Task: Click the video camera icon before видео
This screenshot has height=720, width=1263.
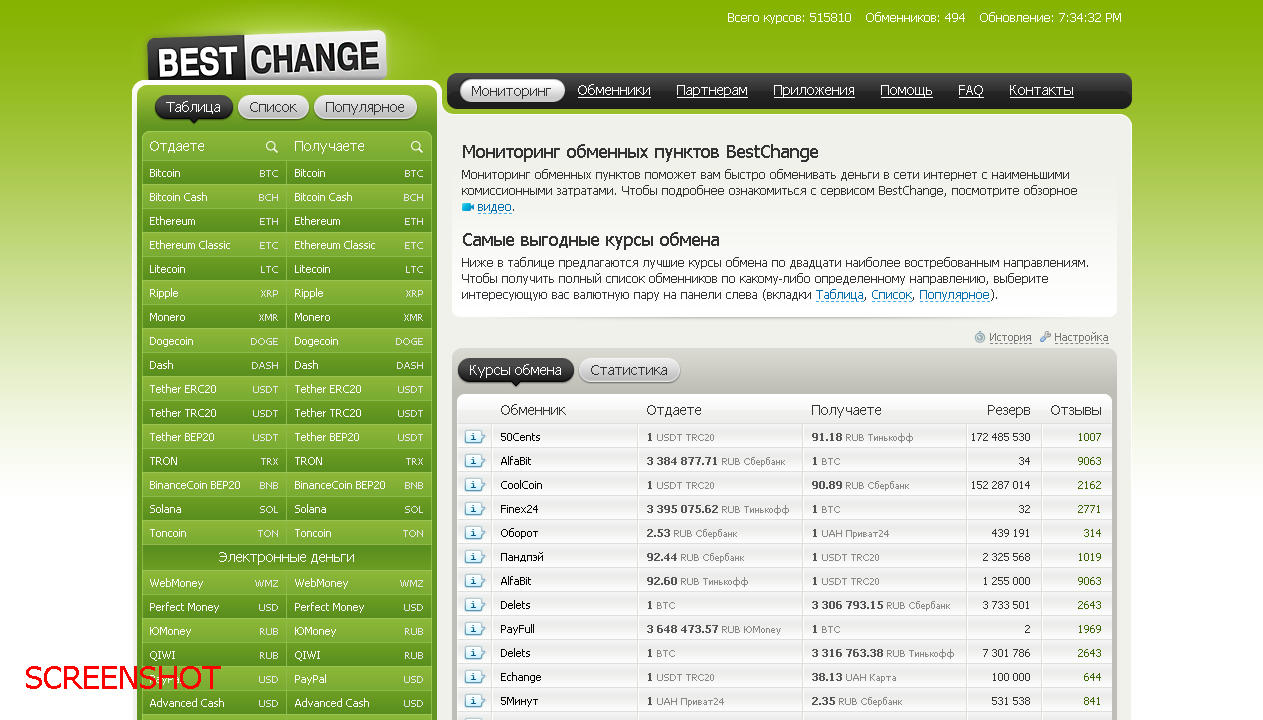Action: (467, 208)
